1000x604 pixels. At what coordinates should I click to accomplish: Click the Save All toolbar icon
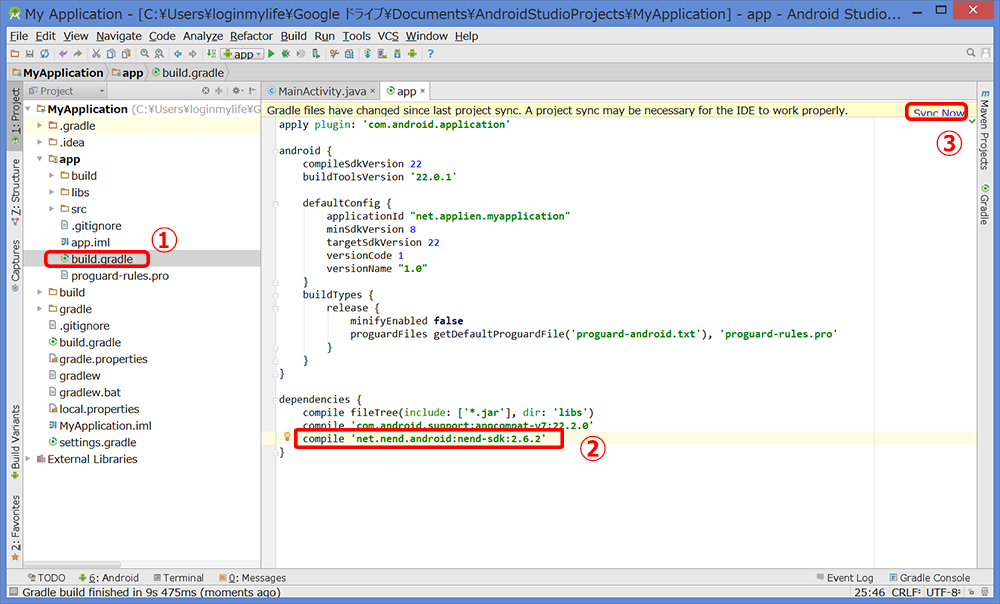29,54
